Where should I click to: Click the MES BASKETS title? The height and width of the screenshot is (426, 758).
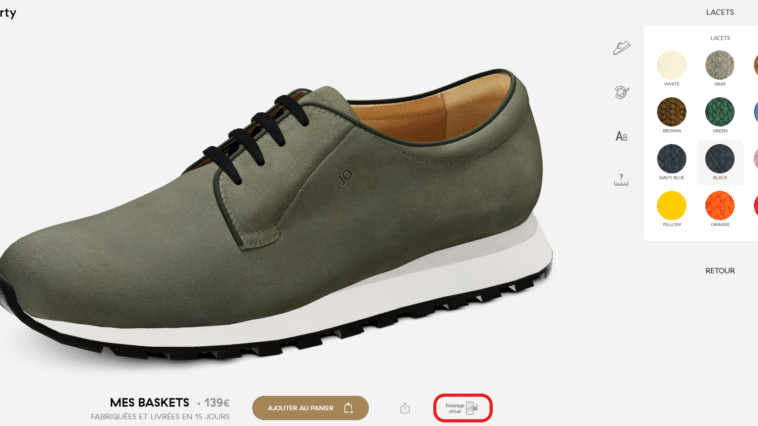(149, 402)
